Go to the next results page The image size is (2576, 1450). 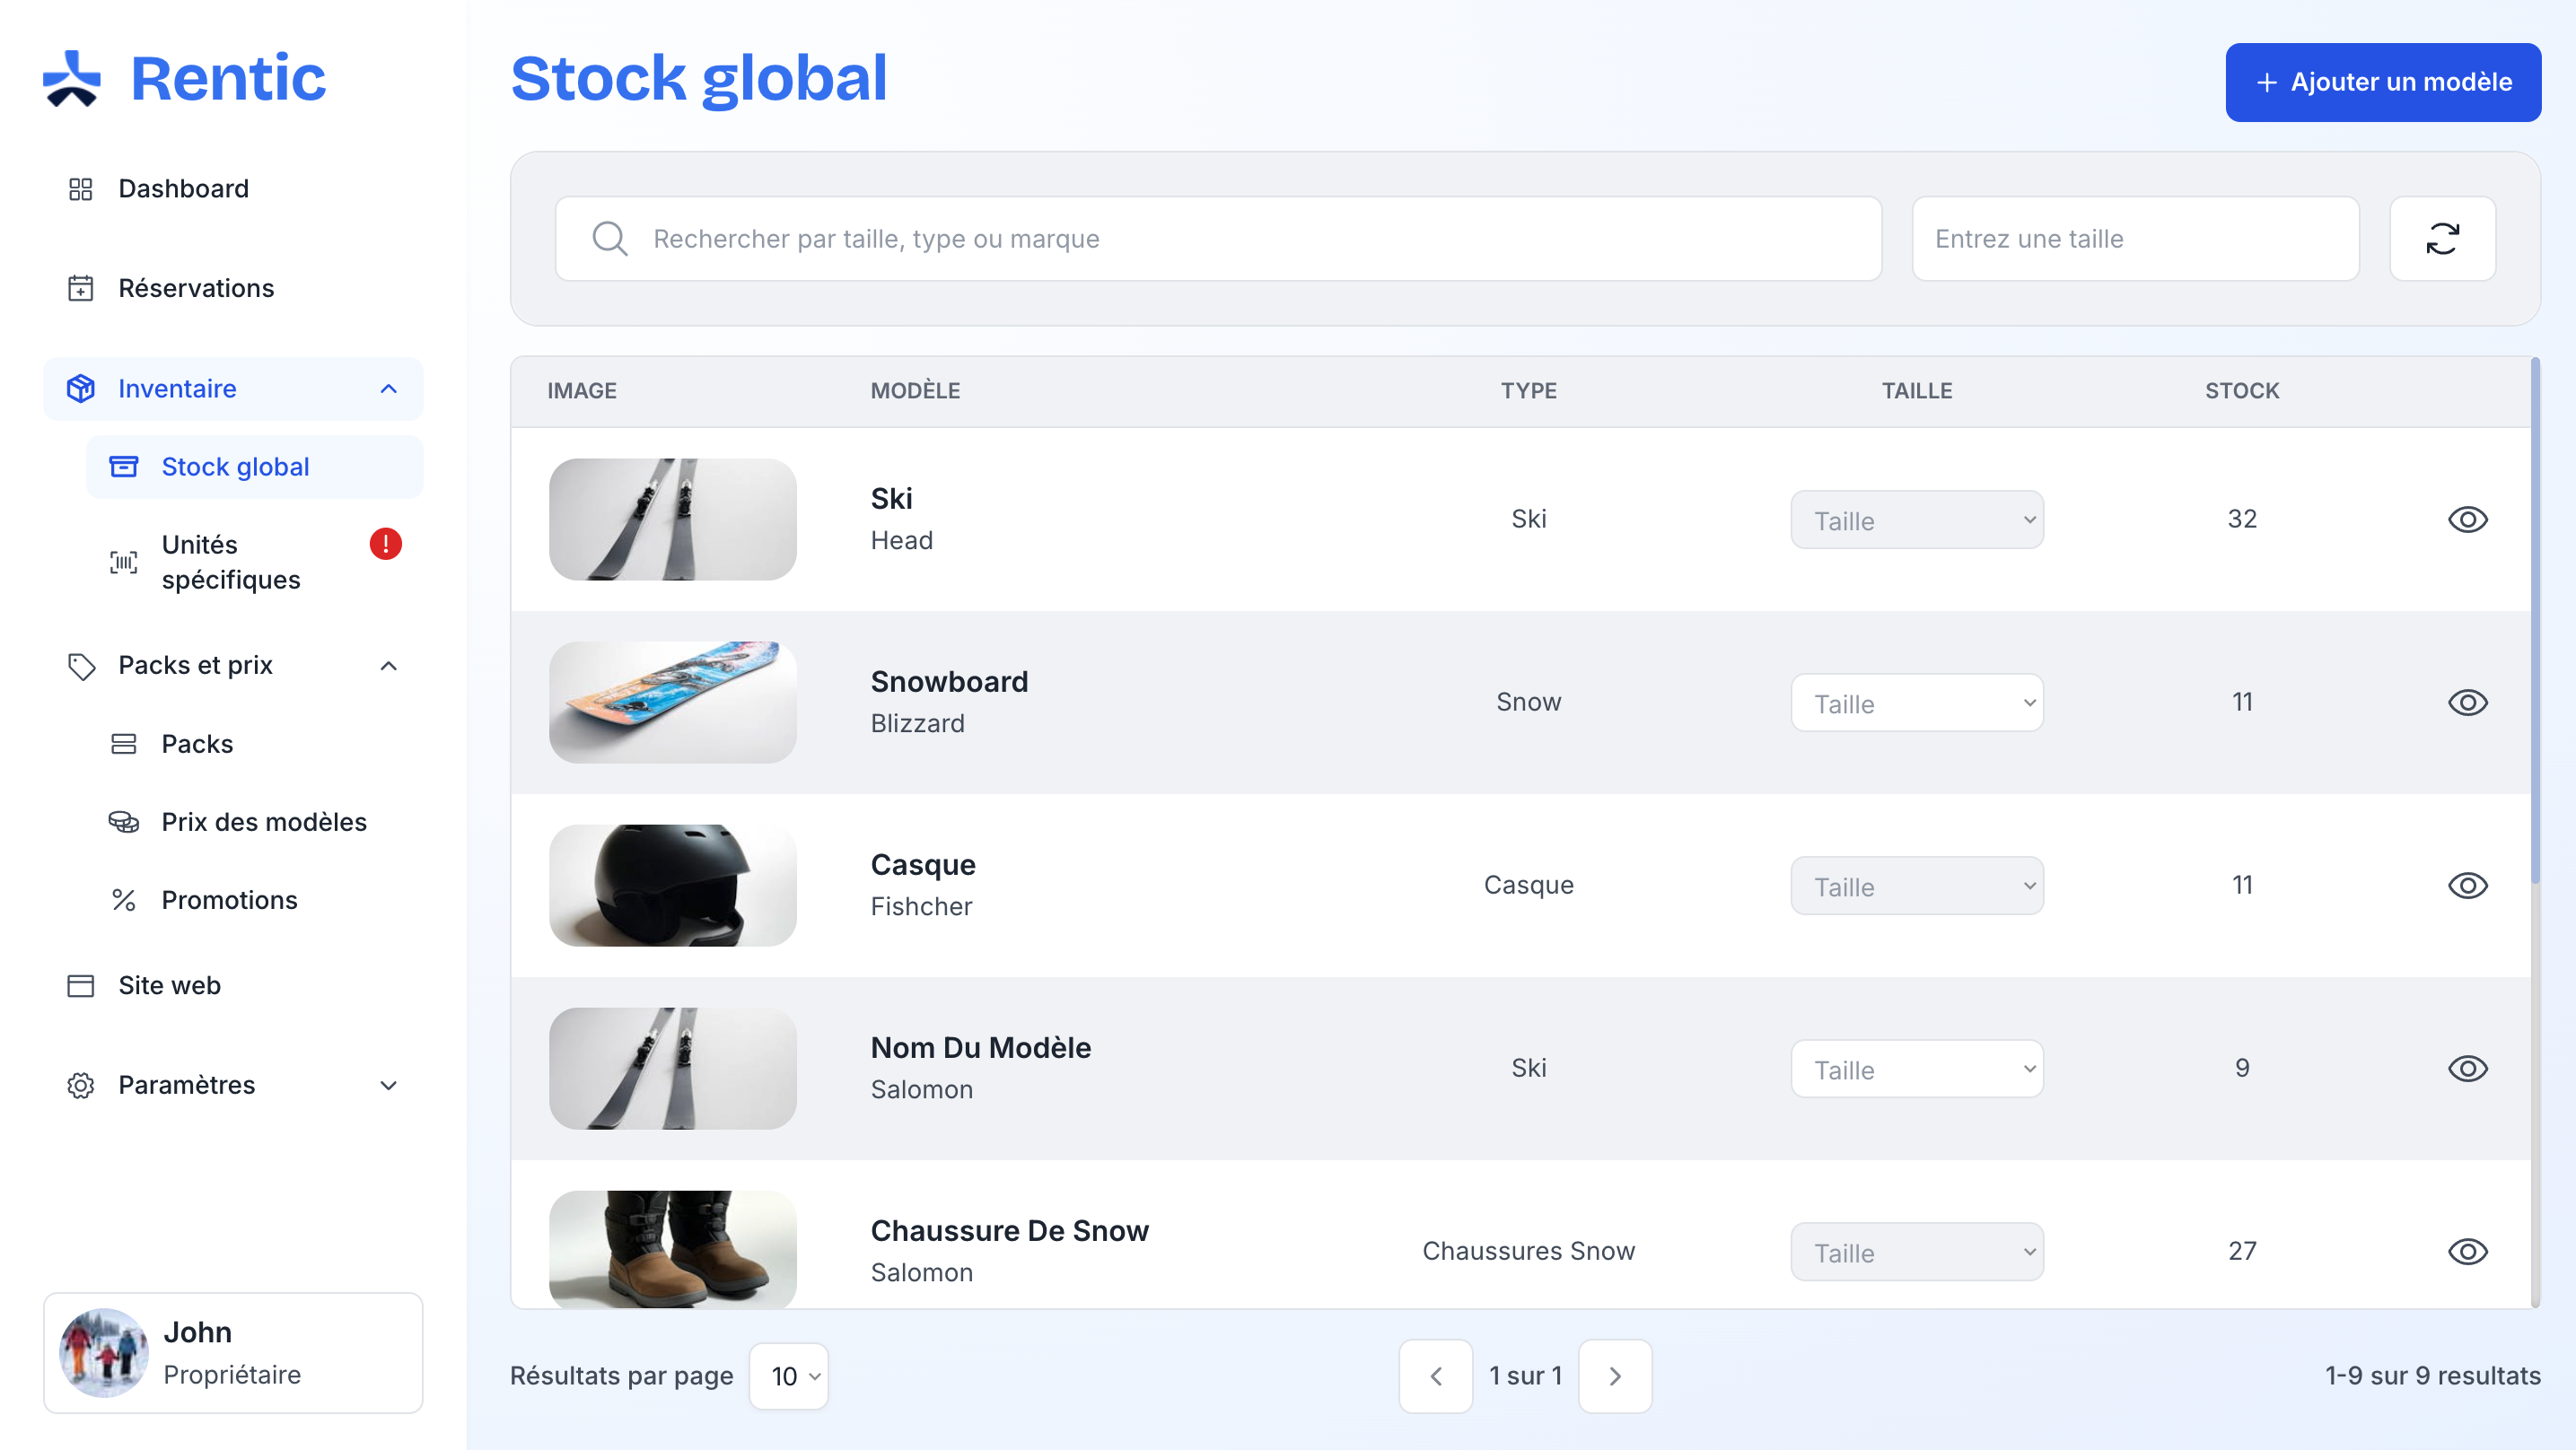click(1614, 1376)
